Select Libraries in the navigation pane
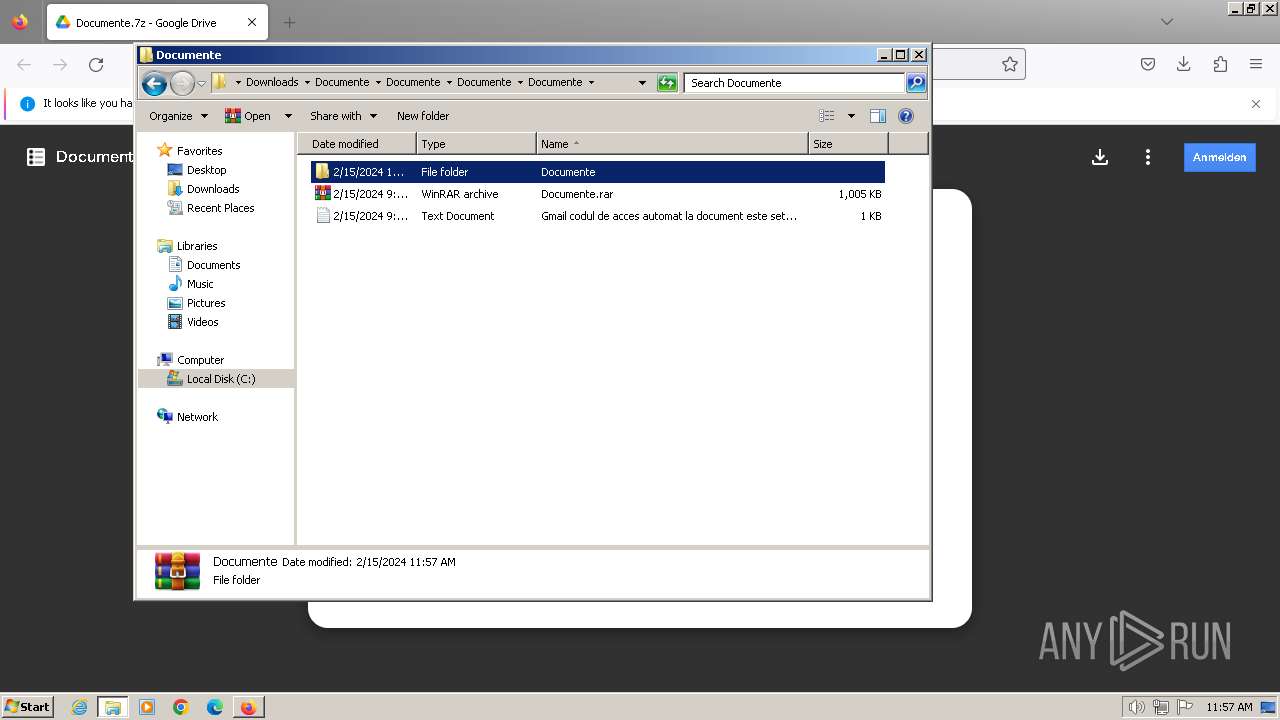Viewport: 1280px width, 720px height. (x=197, y=246)
